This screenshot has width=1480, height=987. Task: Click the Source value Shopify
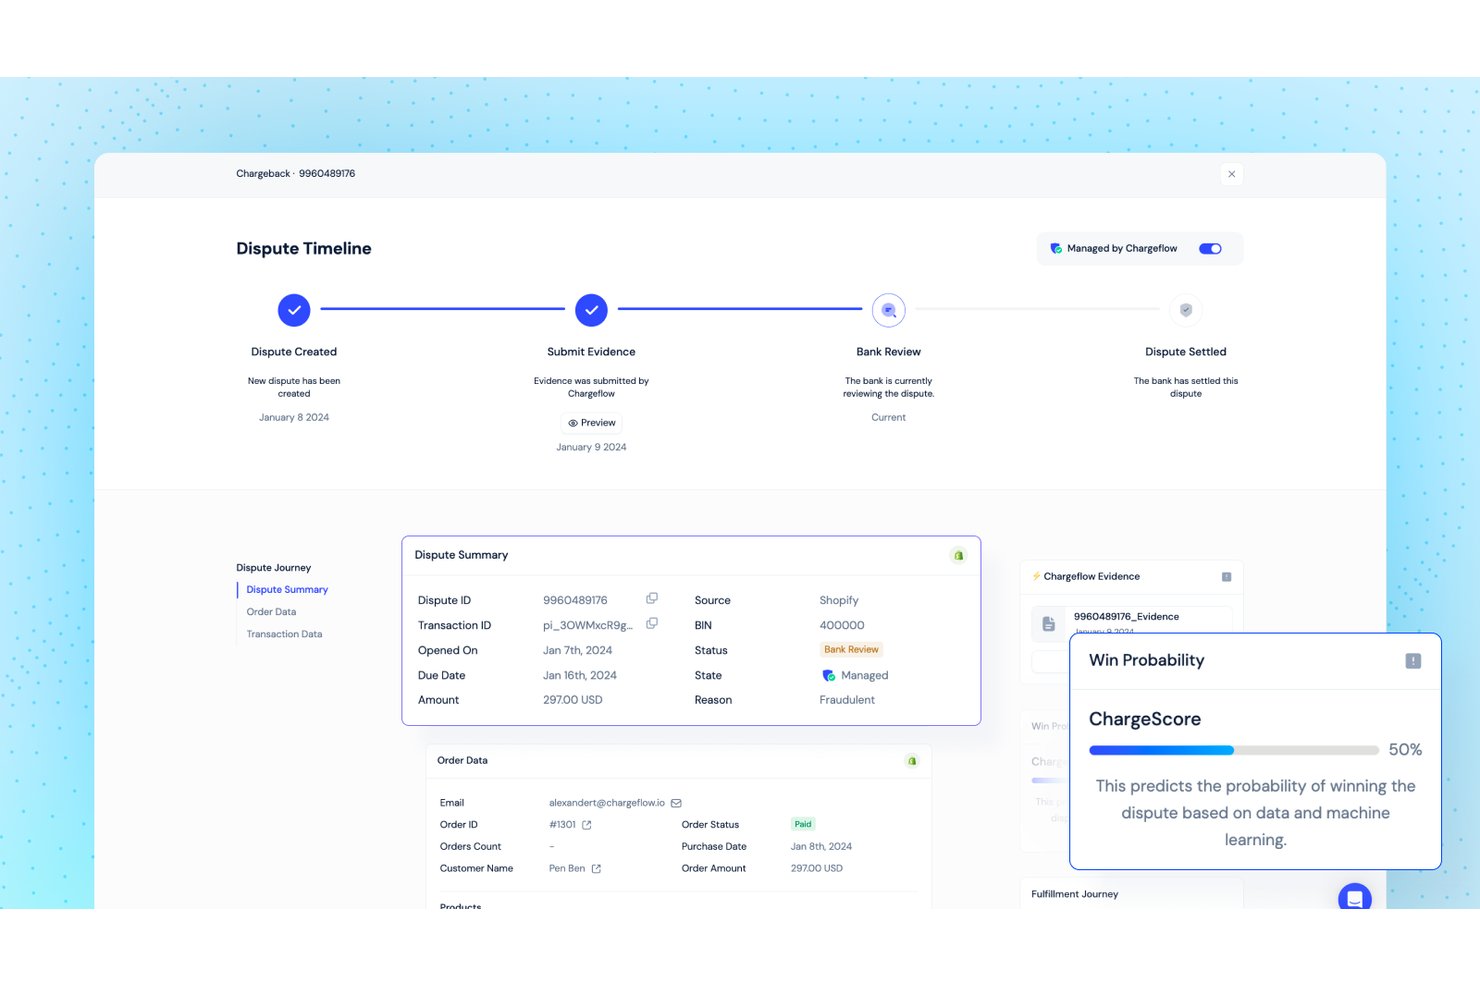(x=839, y=601)
